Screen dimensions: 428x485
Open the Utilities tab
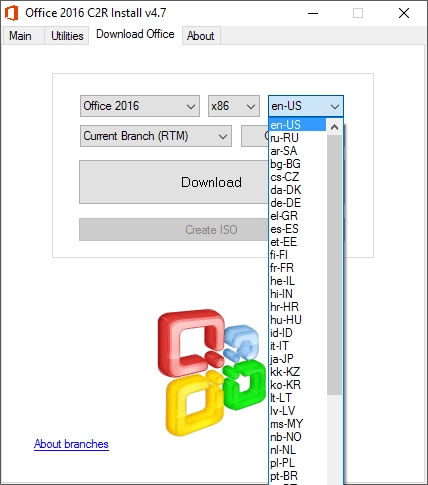67,36
